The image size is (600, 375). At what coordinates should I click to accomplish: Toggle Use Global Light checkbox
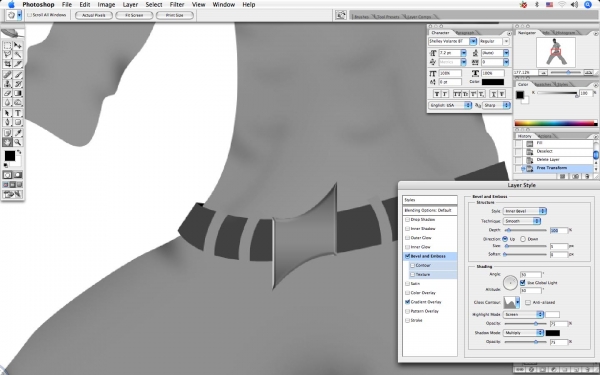tap(523, 282)
